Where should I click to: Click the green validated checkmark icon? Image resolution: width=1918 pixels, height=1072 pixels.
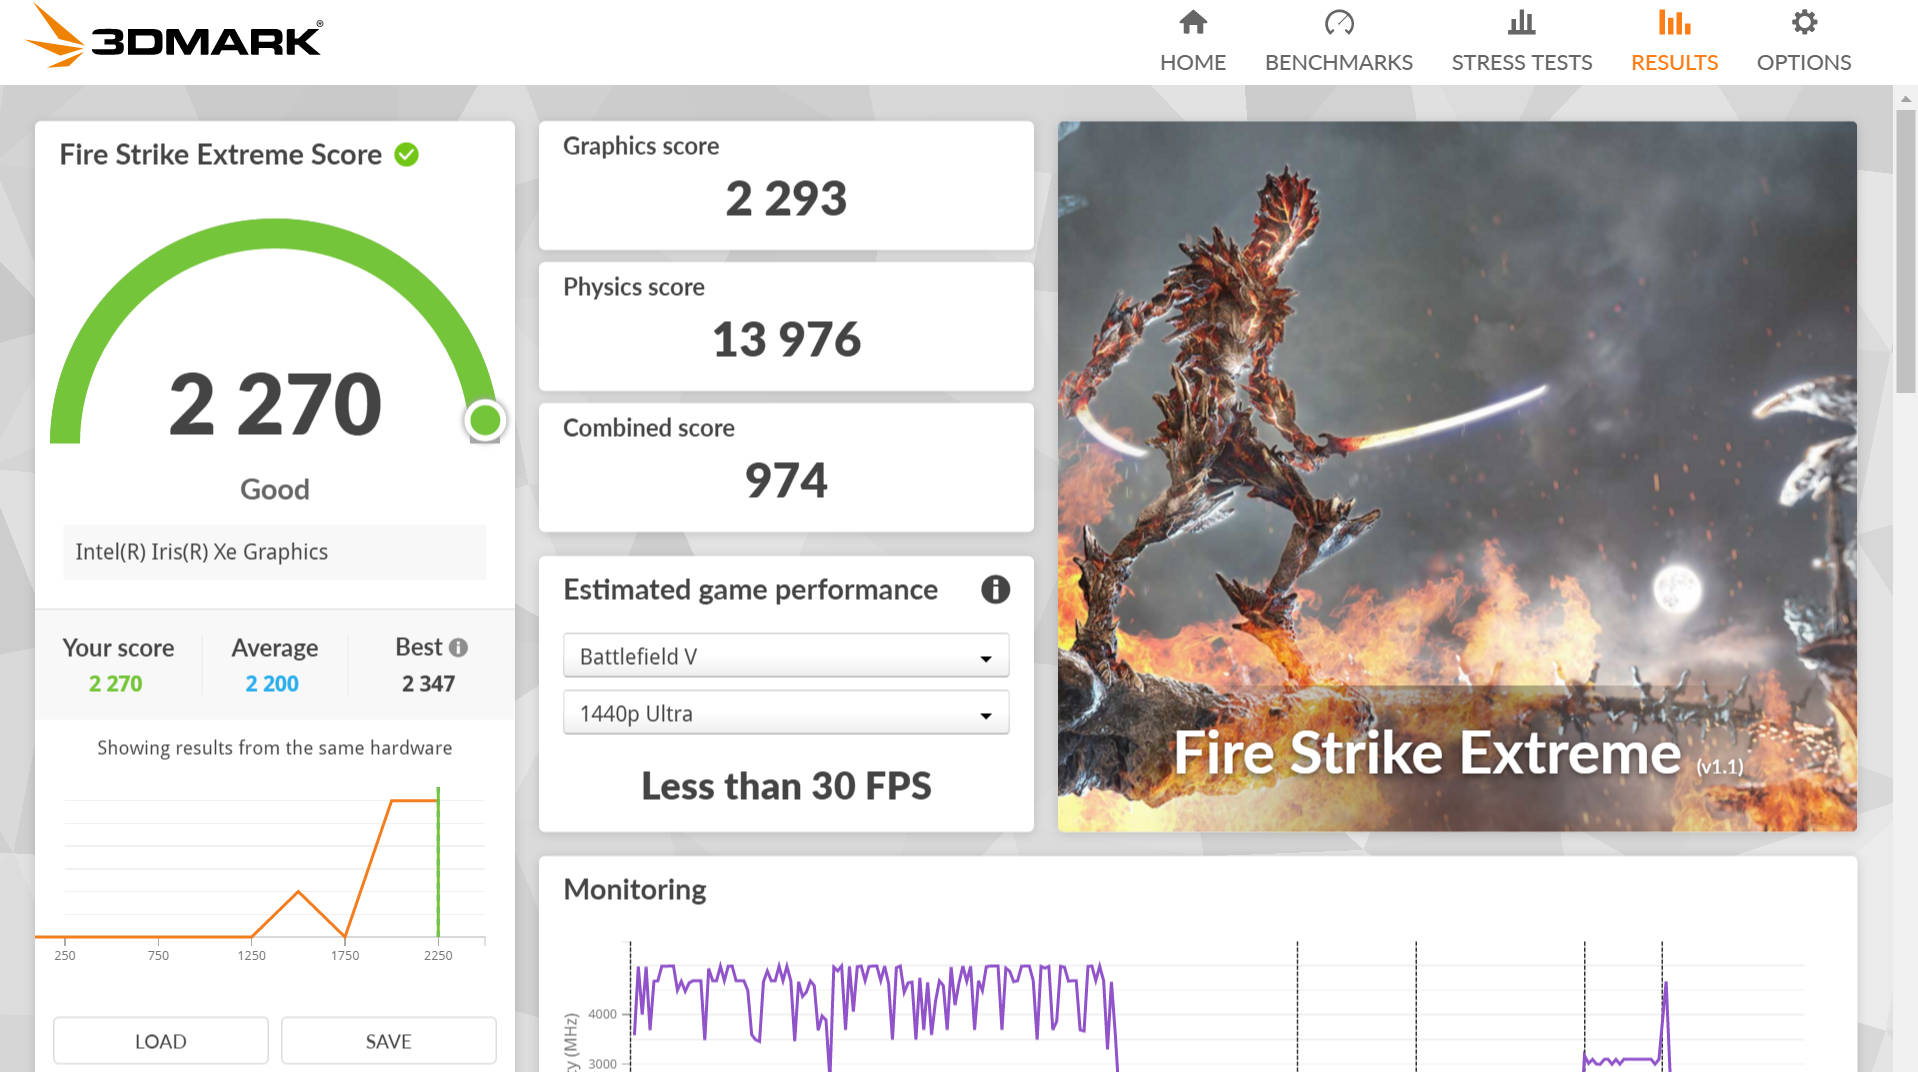click(406, 155)
